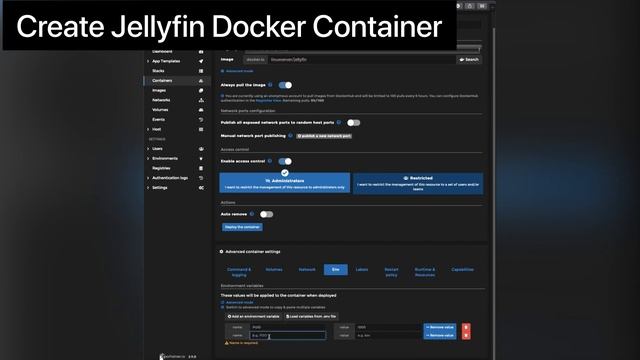
Task: Click the App Templates rocket icon
Action: pyautogui.click(x=201, y=61)
